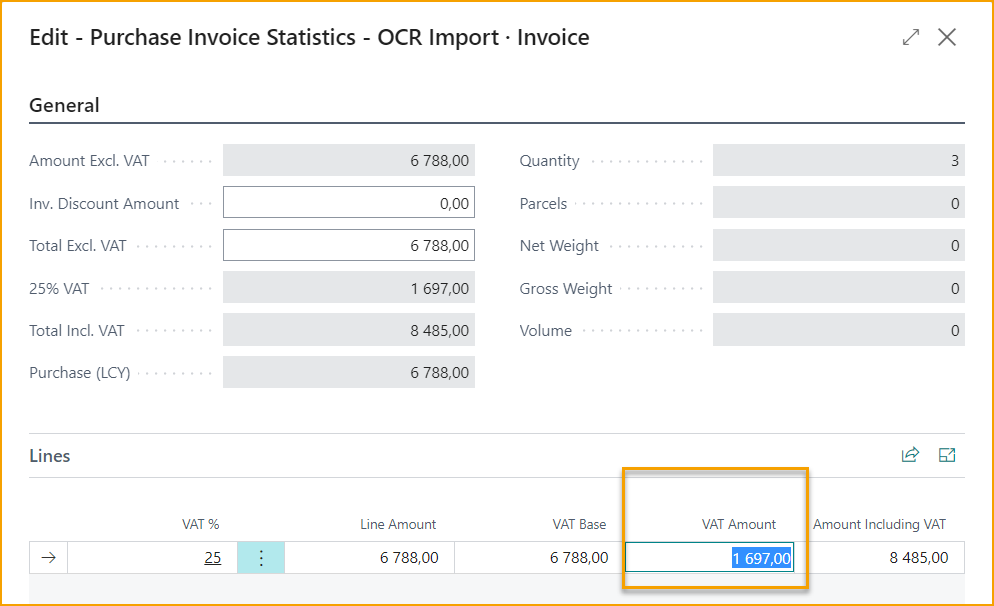This screenshot has height=606, width=994.
Task: Expand the statistics dialog to full screen
Action: coord(910,37)
